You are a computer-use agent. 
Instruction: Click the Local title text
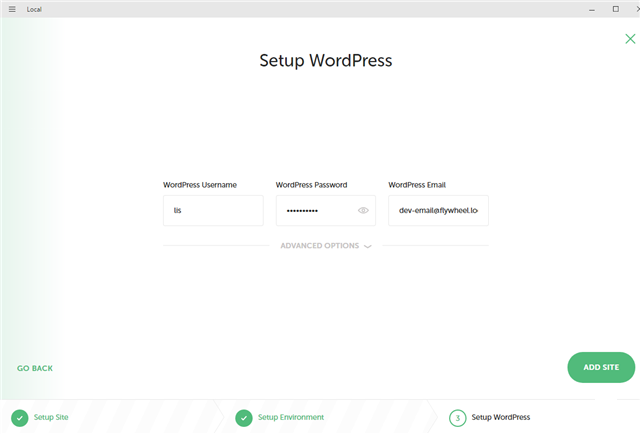(34, 9)
